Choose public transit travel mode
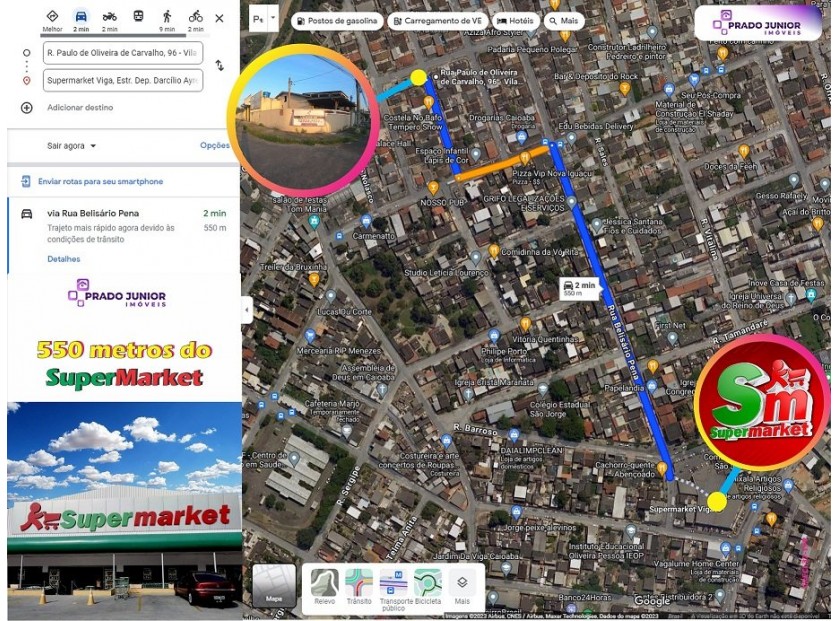Viewport: 839px width, 621px height. (138, 16)
